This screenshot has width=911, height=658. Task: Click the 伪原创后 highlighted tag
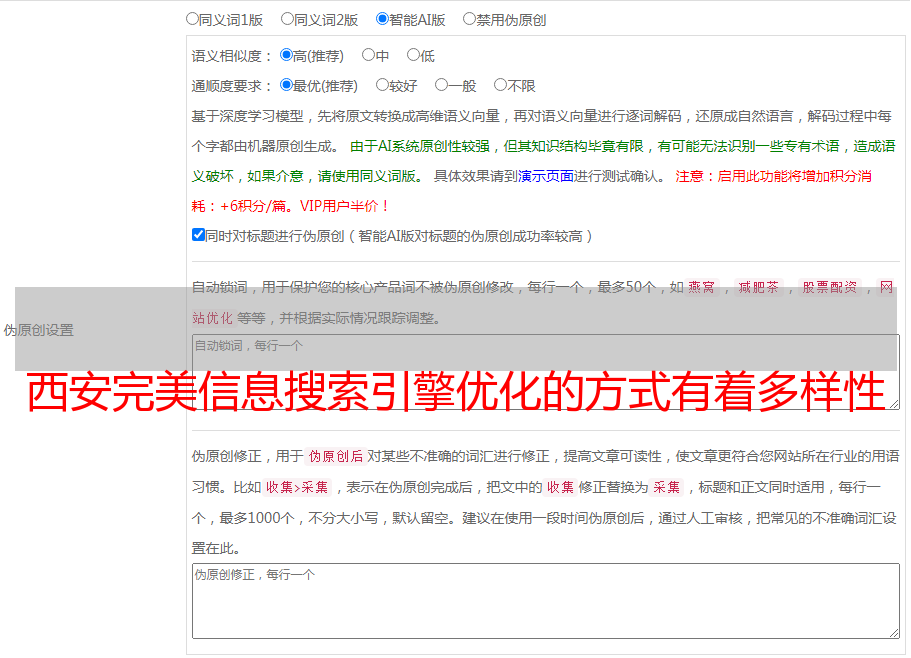click(336, 456)
